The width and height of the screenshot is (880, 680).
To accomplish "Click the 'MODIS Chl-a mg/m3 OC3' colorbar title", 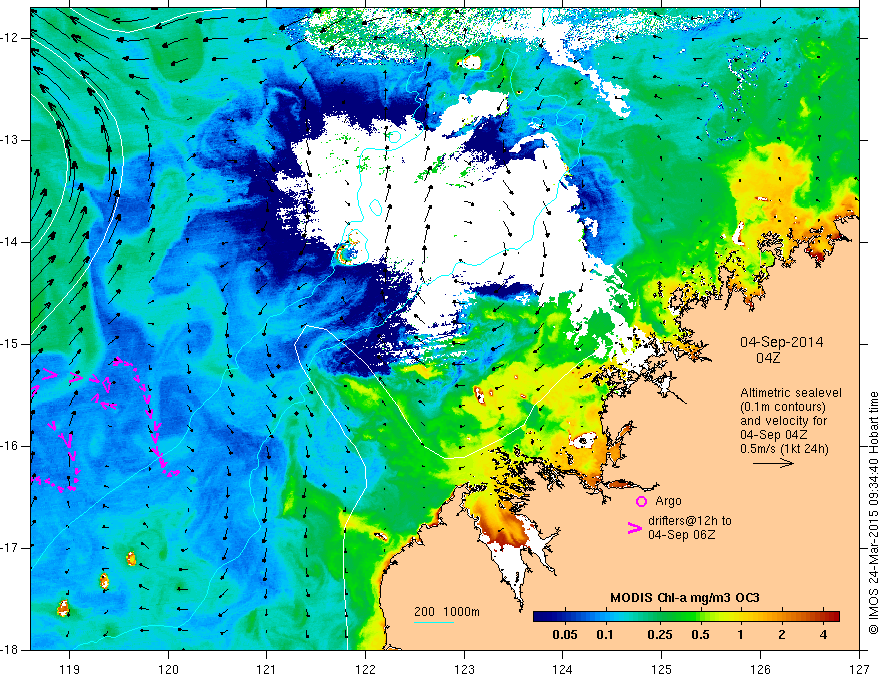I will click(x=685, y=598).
